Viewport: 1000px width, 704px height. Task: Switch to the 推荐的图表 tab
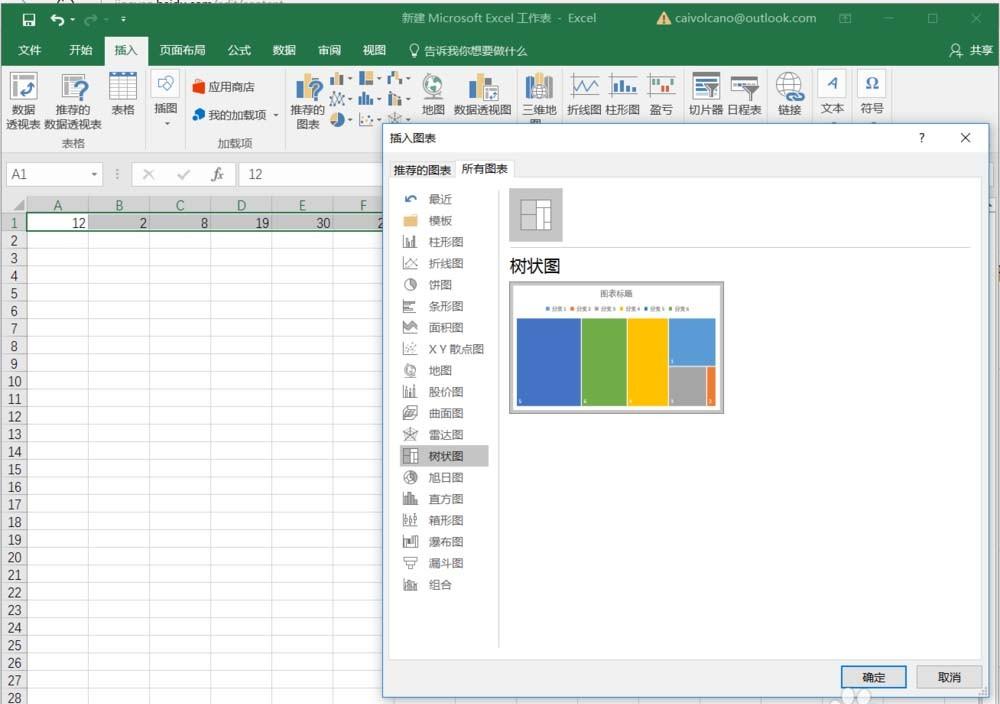422,169
